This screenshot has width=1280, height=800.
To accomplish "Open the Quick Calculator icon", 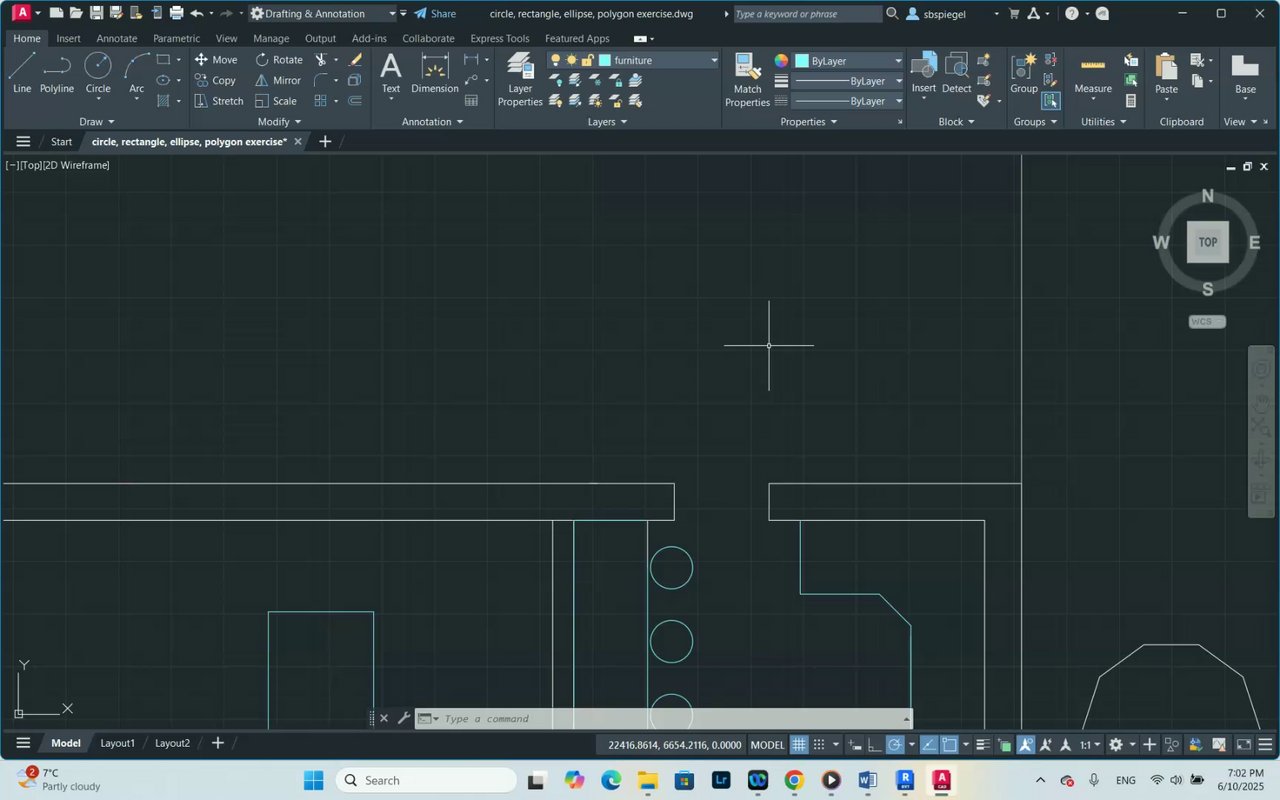I will (1131, 101).
